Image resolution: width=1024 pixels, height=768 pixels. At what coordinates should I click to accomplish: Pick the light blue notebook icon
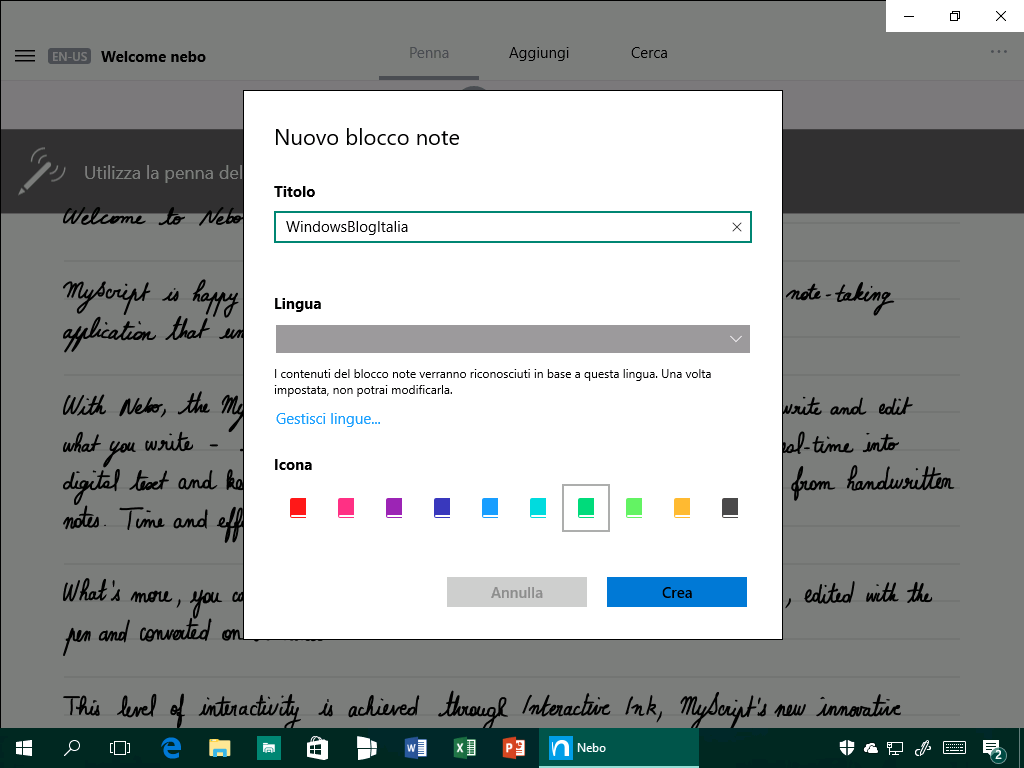[x=490, y=507]
